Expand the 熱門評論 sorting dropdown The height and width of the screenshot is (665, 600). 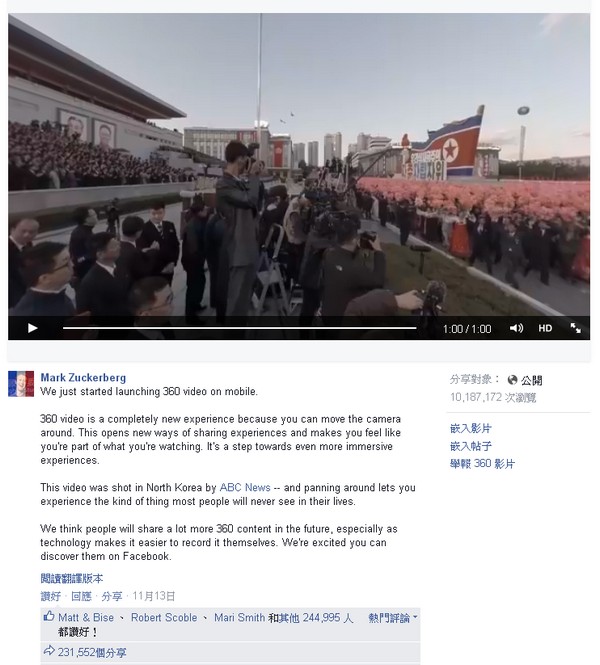(x=393, y=618)
